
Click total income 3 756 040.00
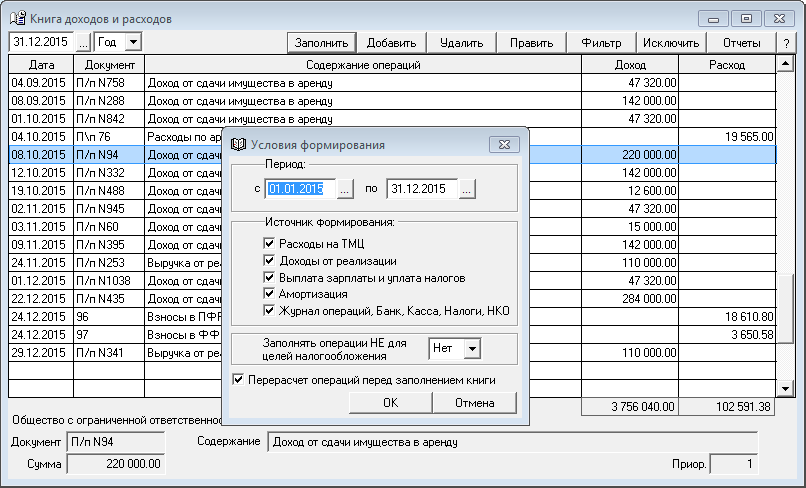tap(630, 407)
